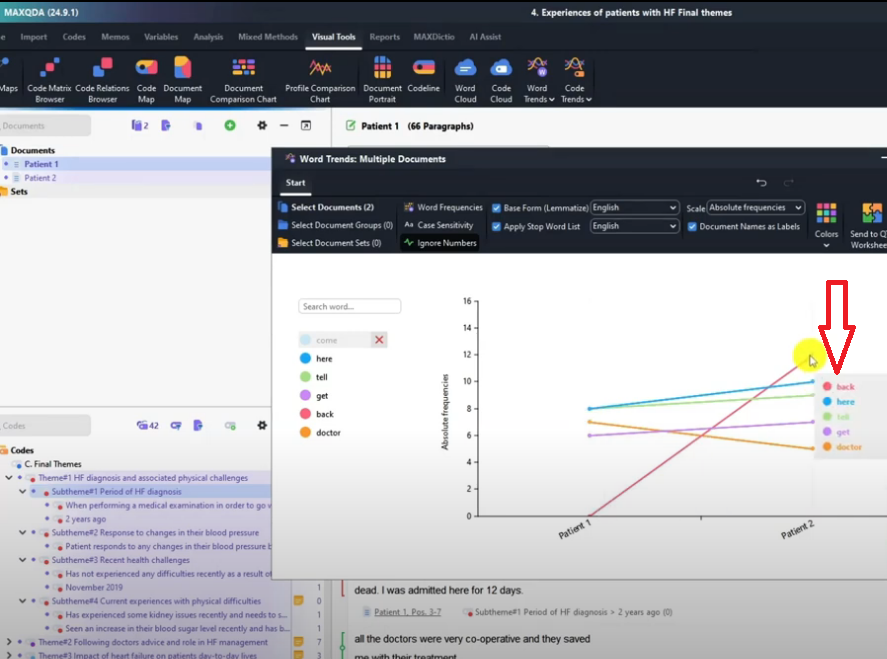Click the Search word input field
Viewport: 887px width, 659px height.
pyautogui.click(x=350, y=306)
